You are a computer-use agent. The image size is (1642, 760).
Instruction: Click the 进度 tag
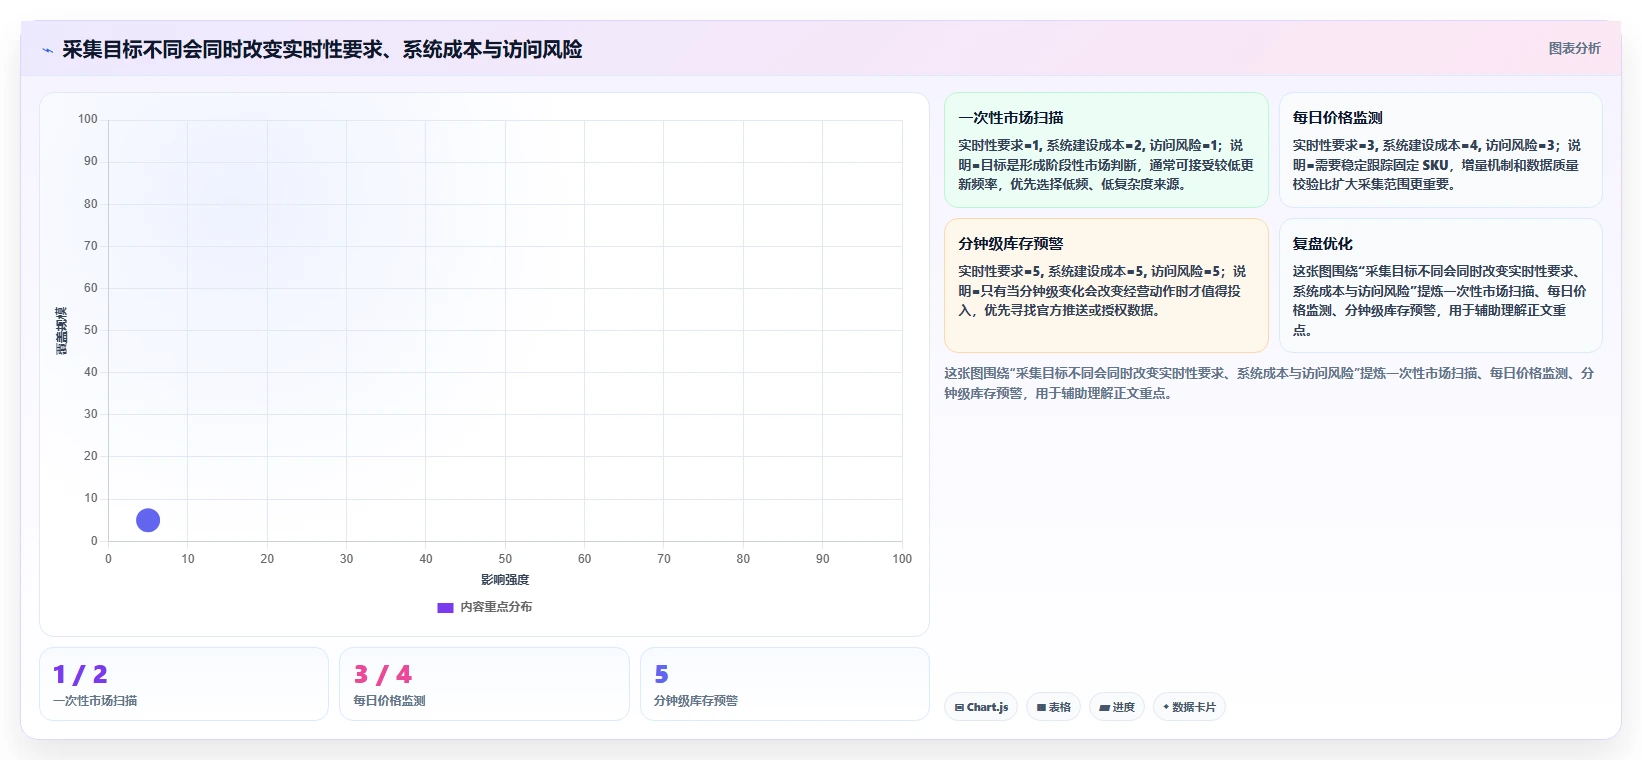click(1117, 707)
